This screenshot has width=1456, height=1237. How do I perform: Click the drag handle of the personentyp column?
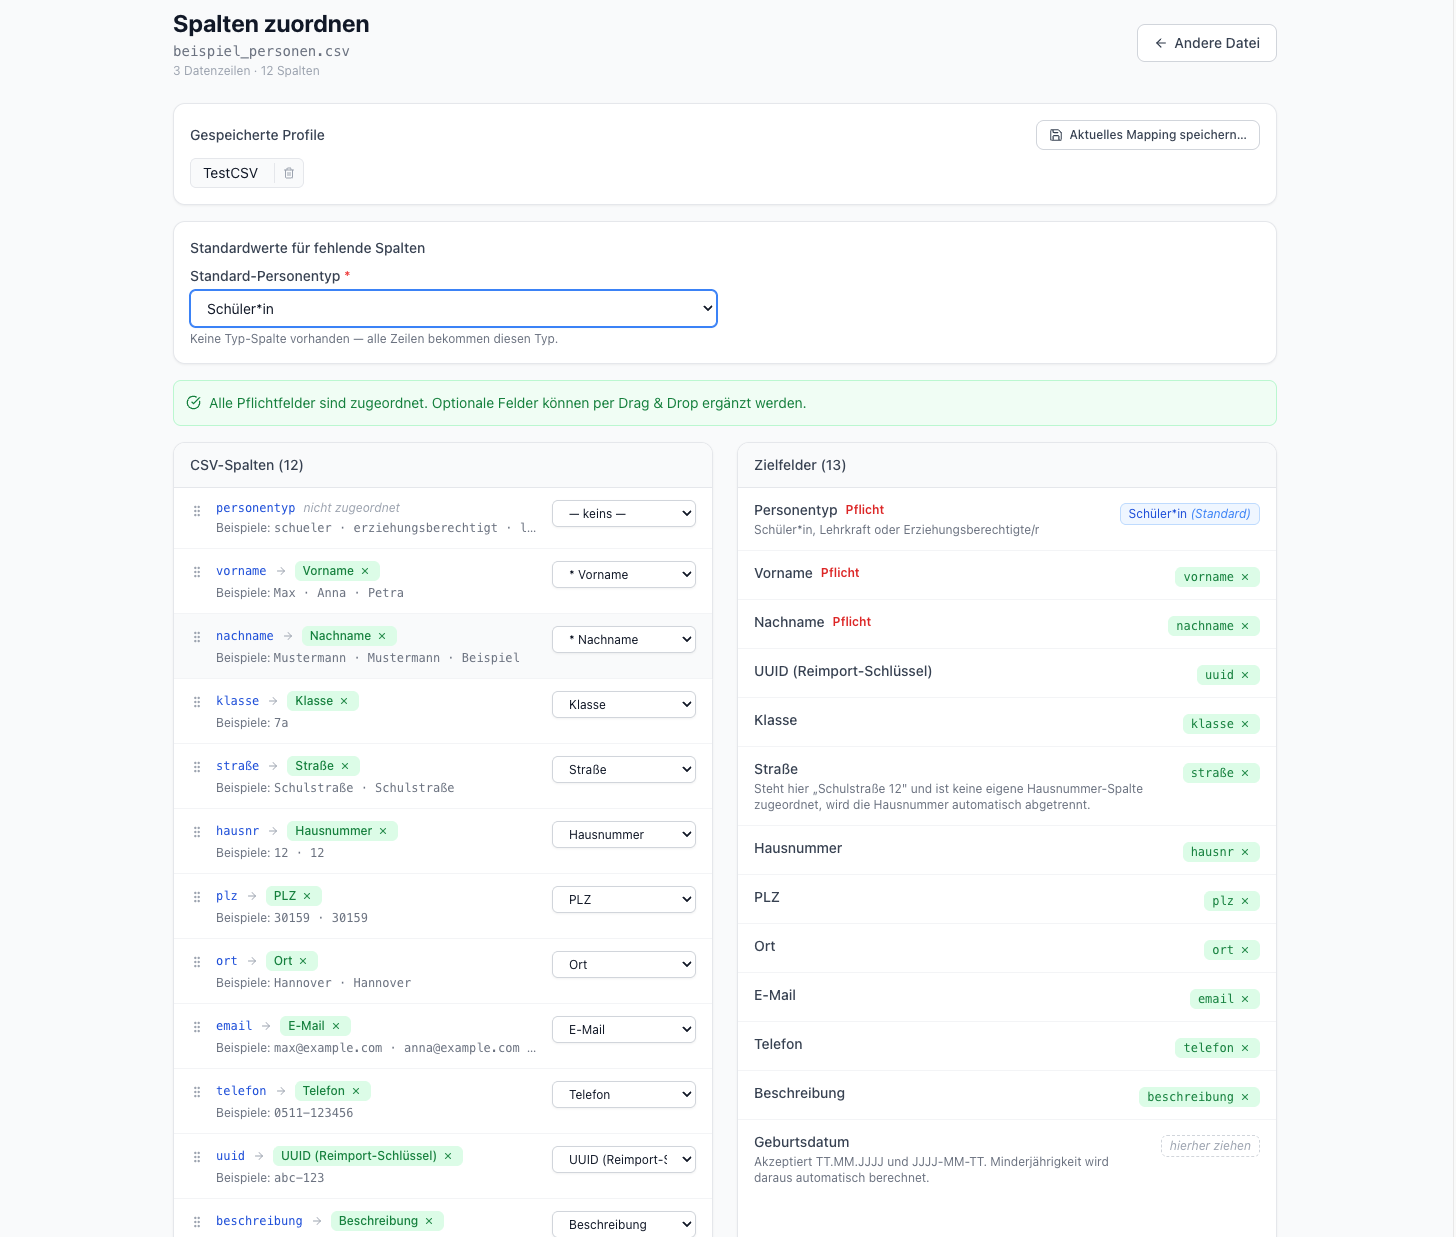(x=197, y=511)
